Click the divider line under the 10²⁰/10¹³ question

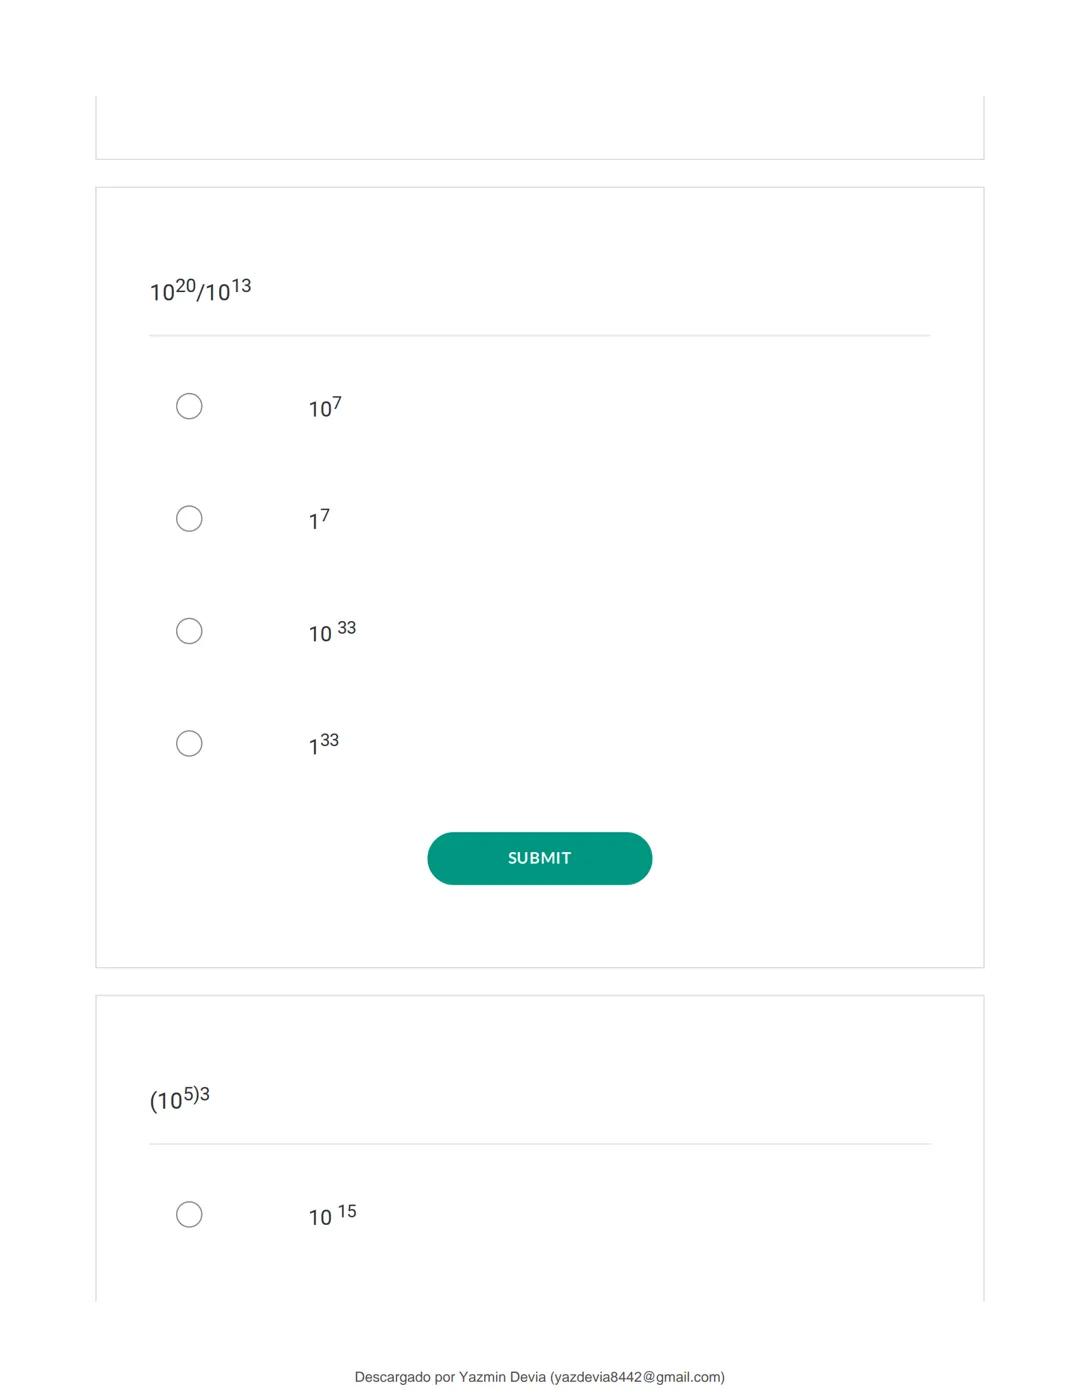[x=540, y=336]
